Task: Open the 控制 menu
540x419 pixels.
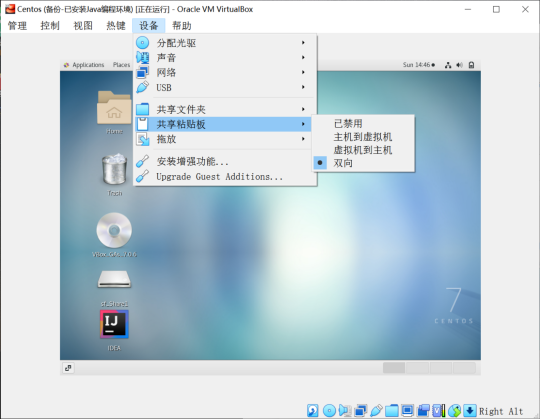Action: pyautogui.click(x=50, y=25)
